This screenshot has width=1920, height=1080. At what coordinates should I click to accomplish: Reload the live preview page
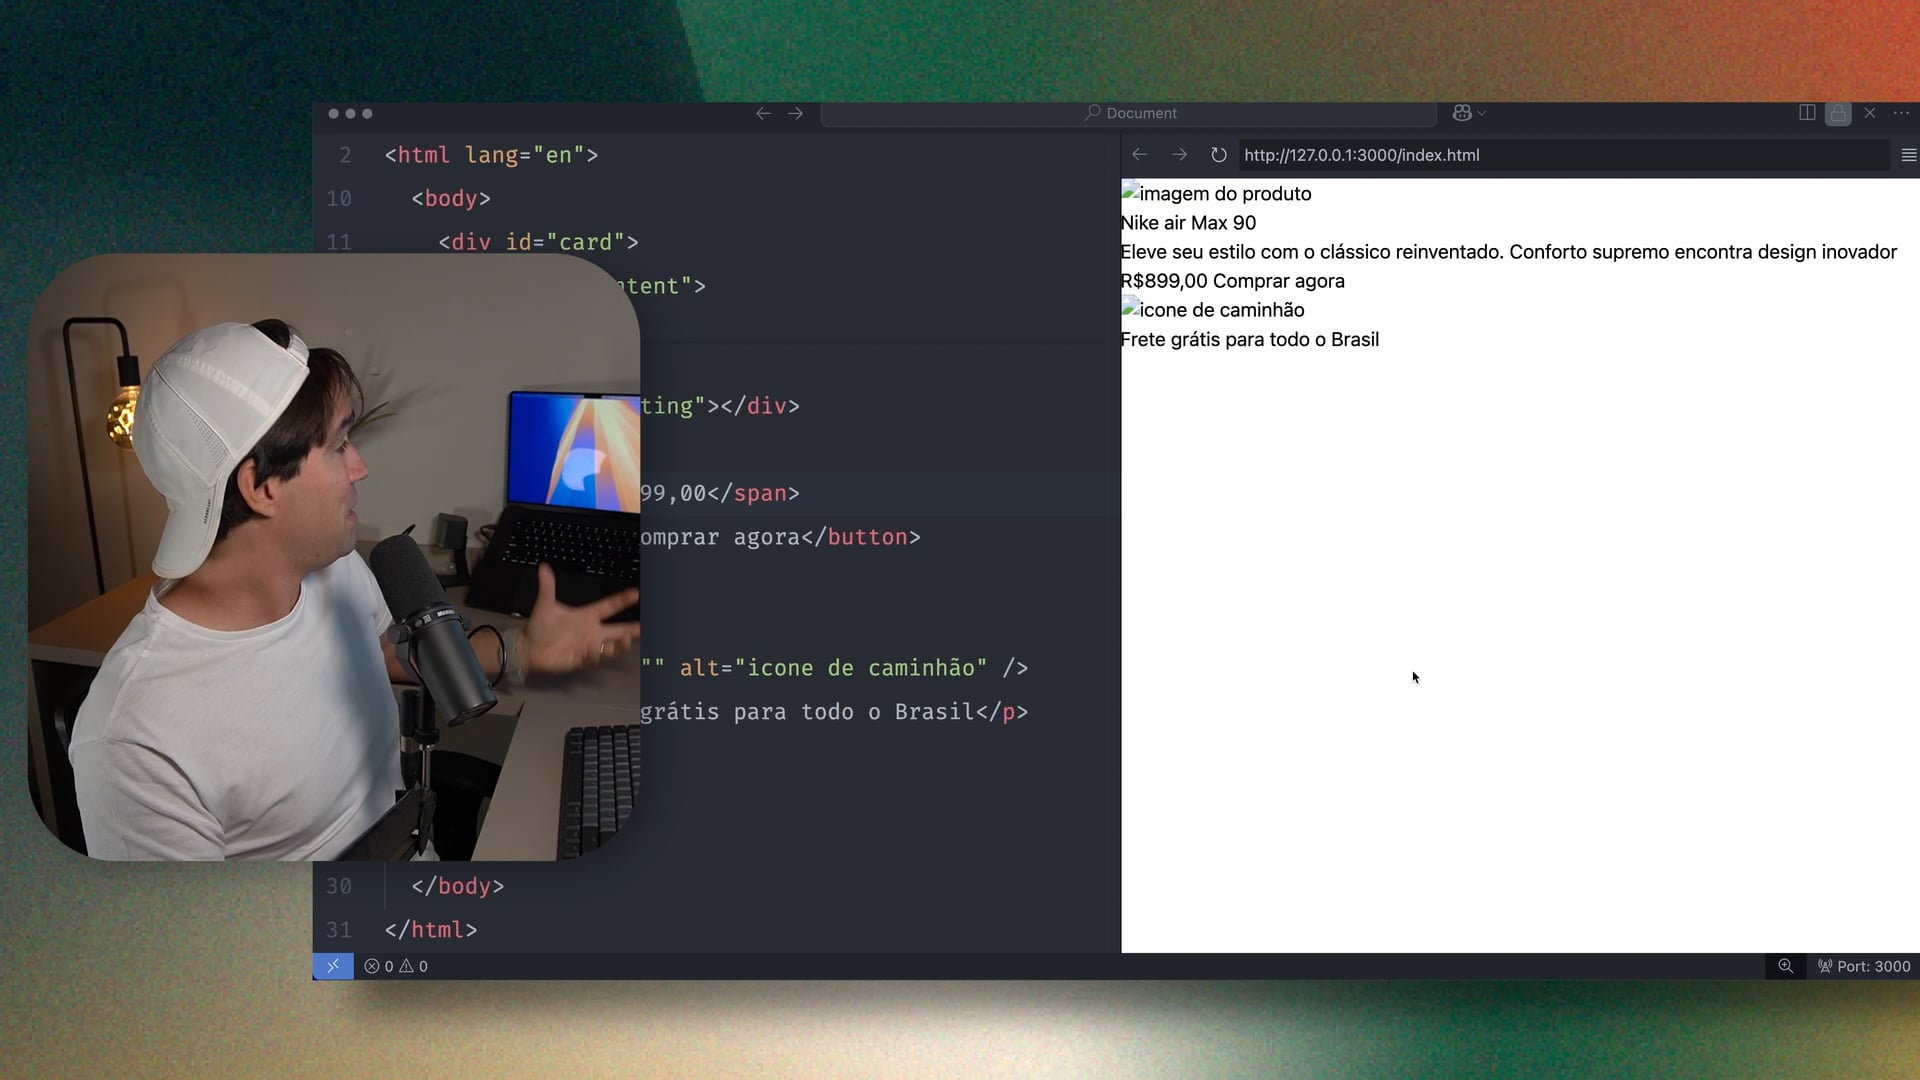coord(1218,155)
